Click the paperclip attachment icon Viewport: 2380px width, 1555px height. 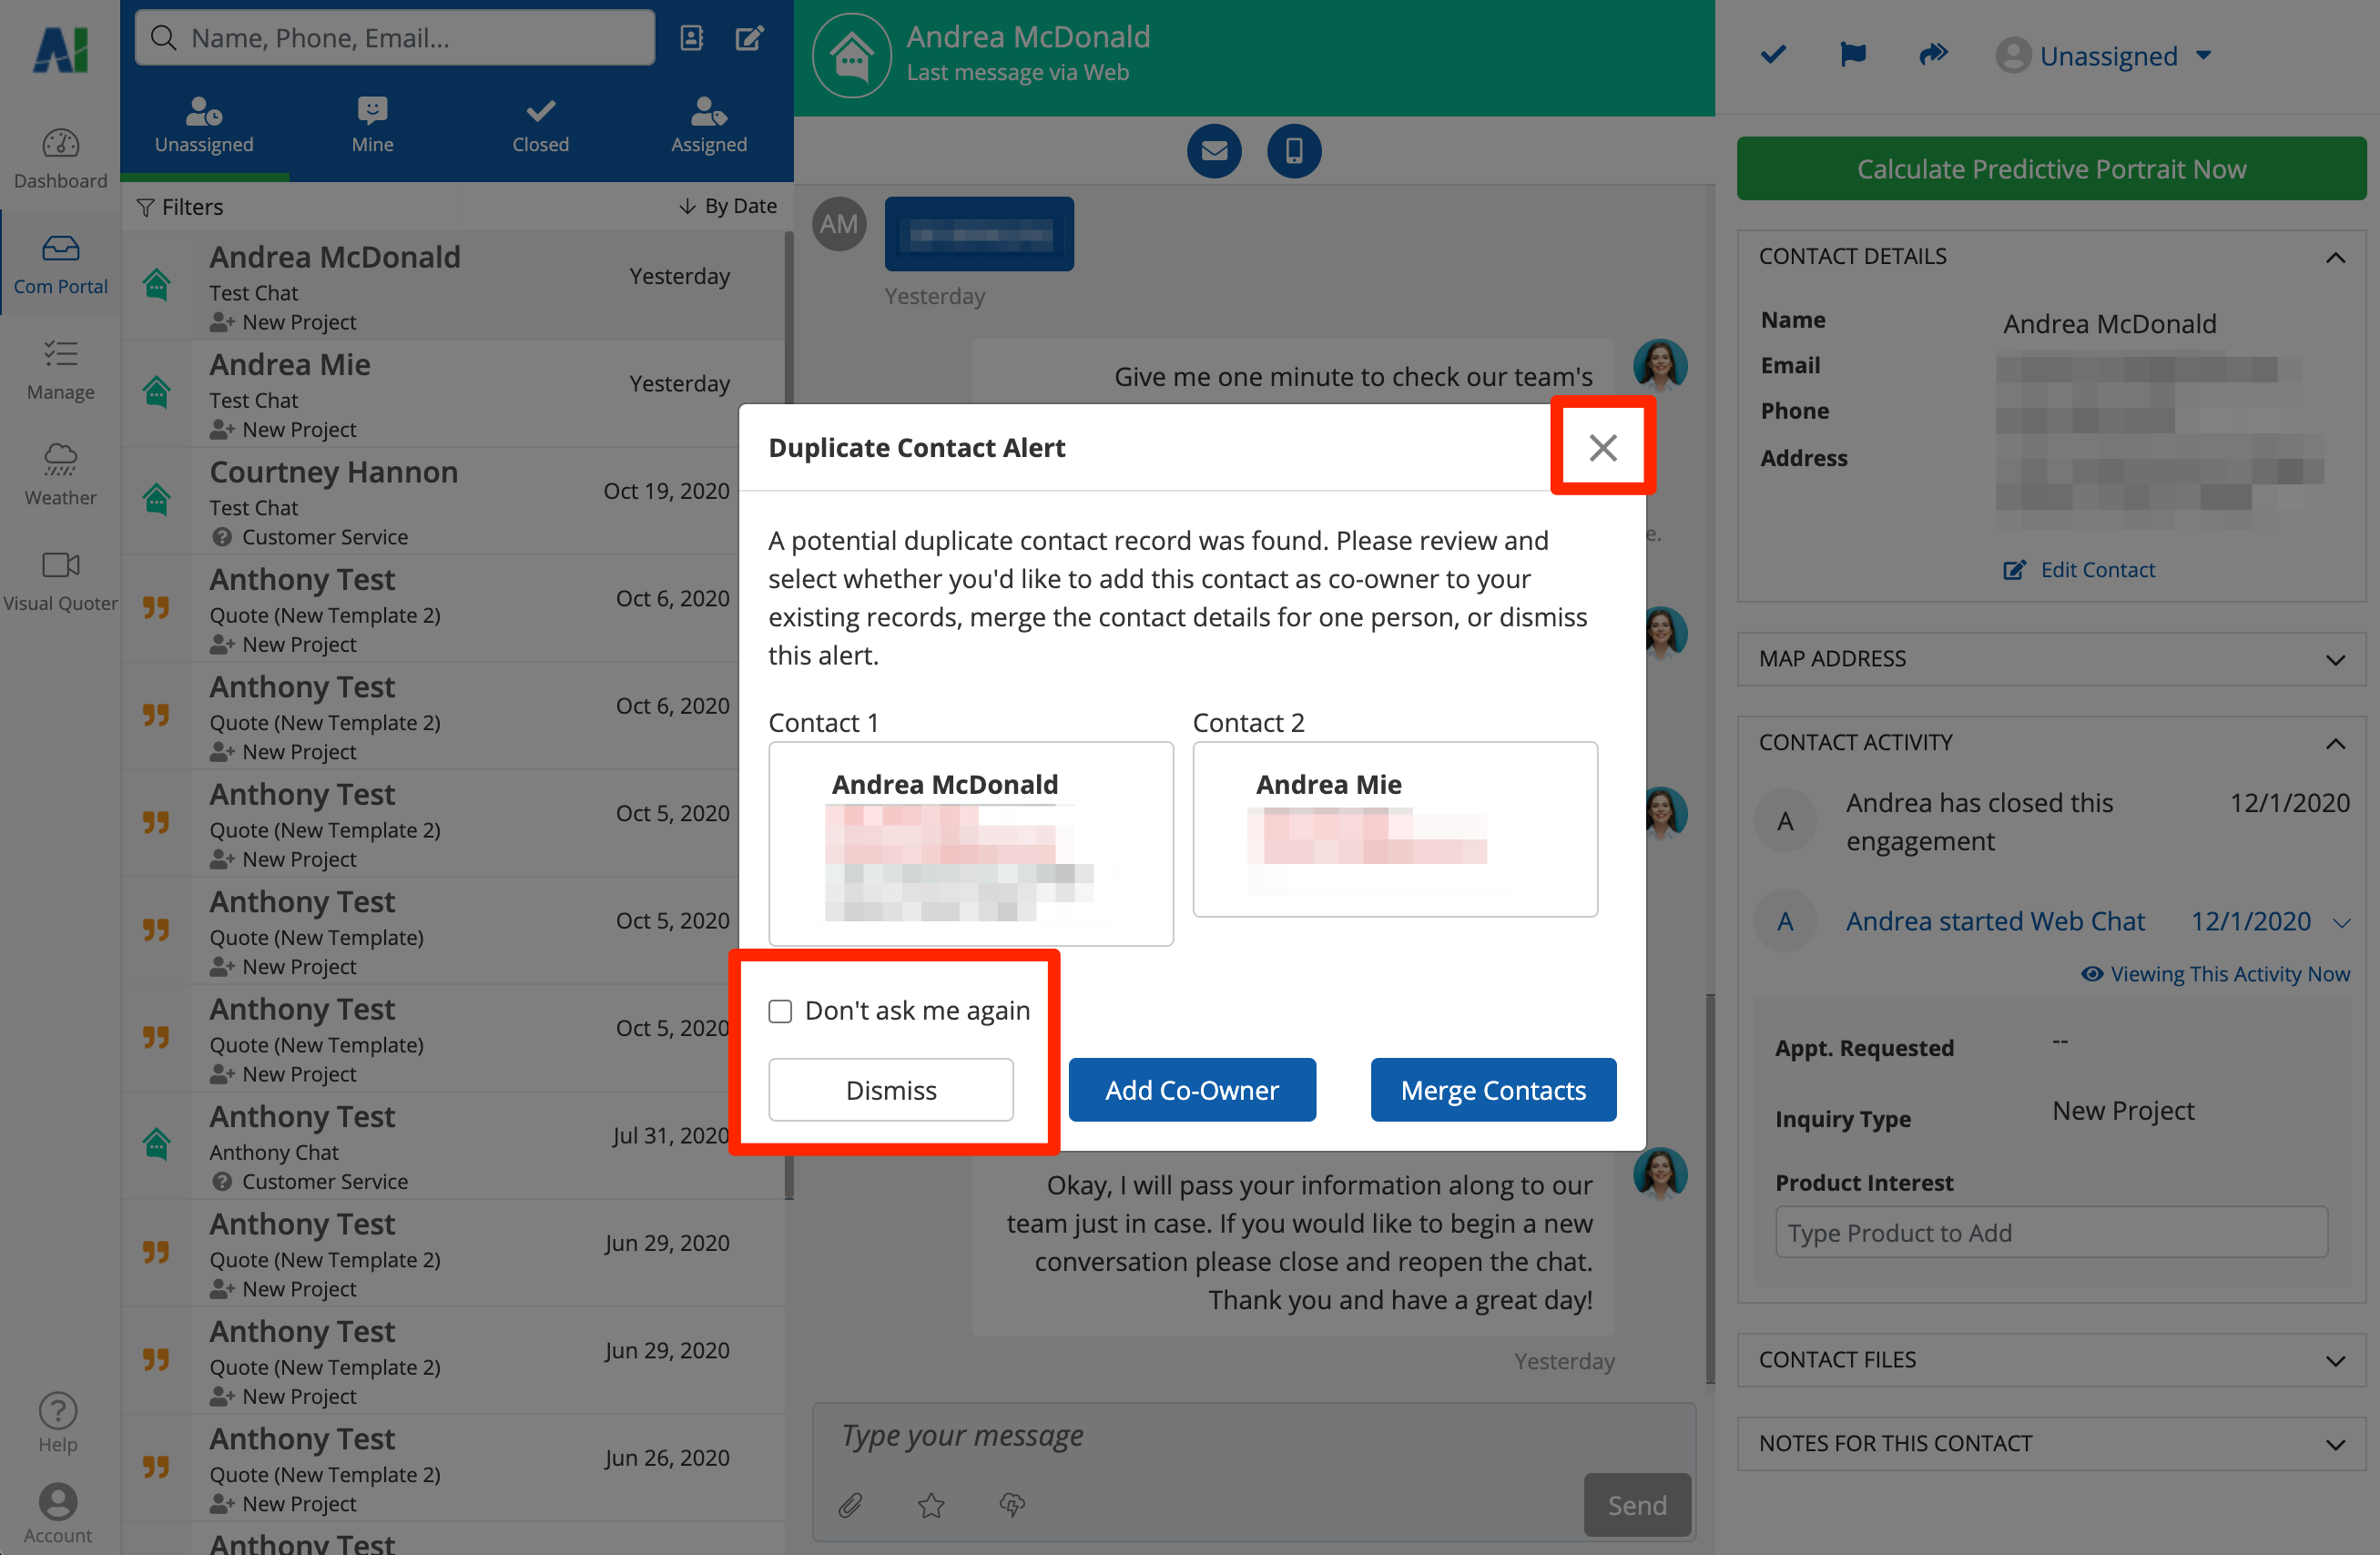(850, 1504)
